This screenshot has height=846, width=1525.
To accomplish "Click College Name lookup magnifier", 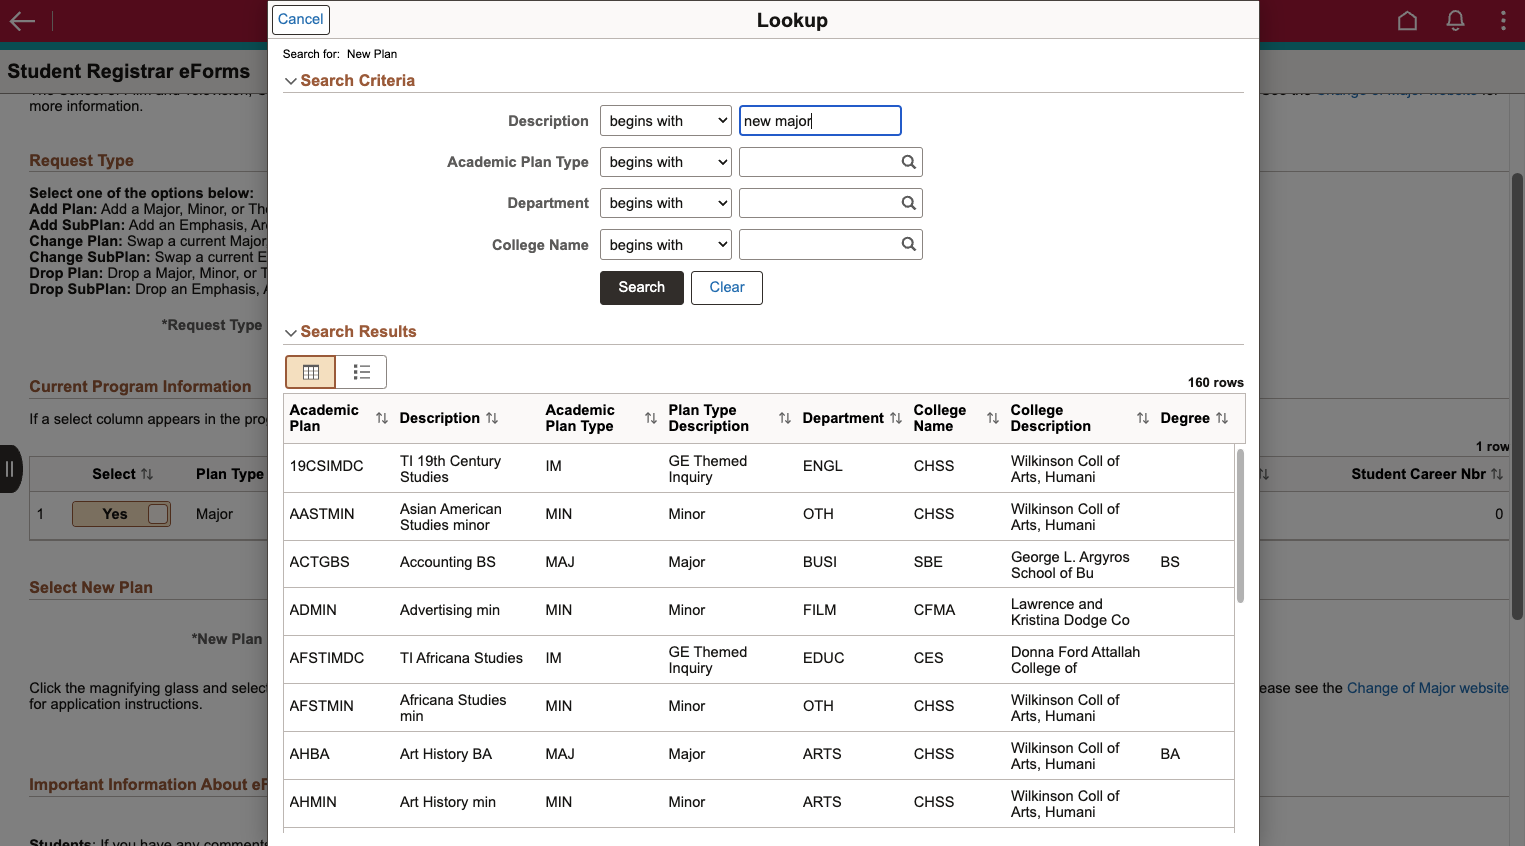I will tap(908, 244).
